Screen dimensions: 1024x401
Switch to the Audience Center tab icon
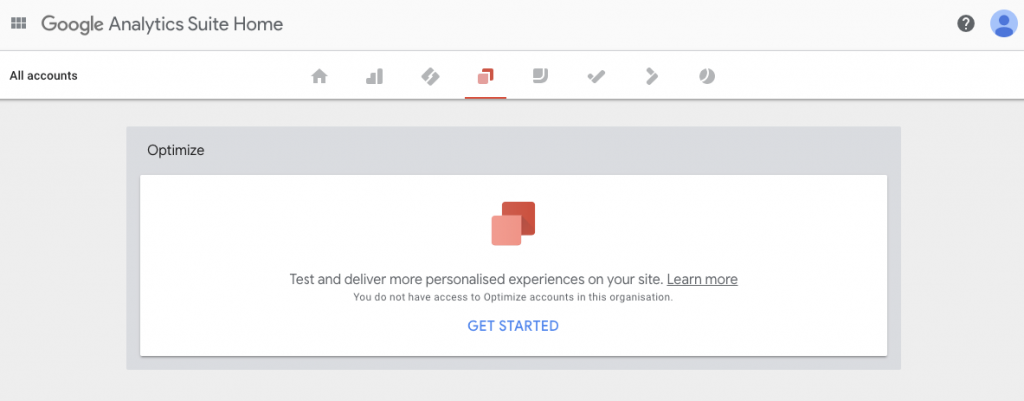(707, 76)
